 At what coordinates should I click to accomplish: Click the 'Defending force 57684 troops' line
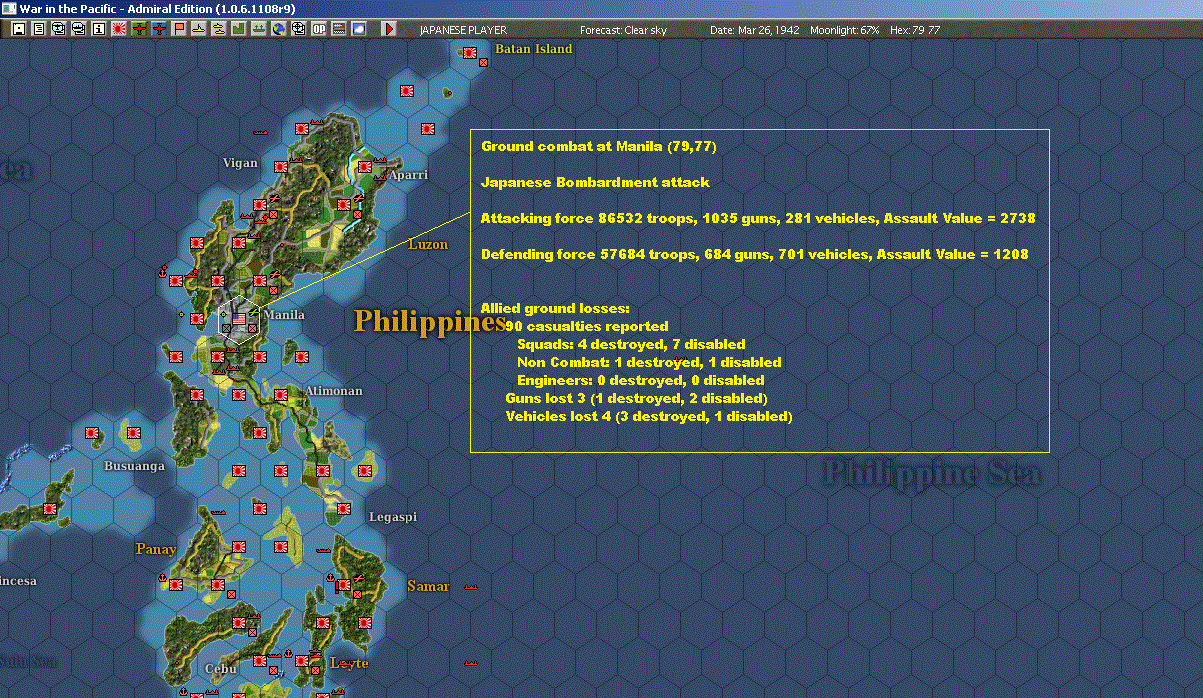755,254
